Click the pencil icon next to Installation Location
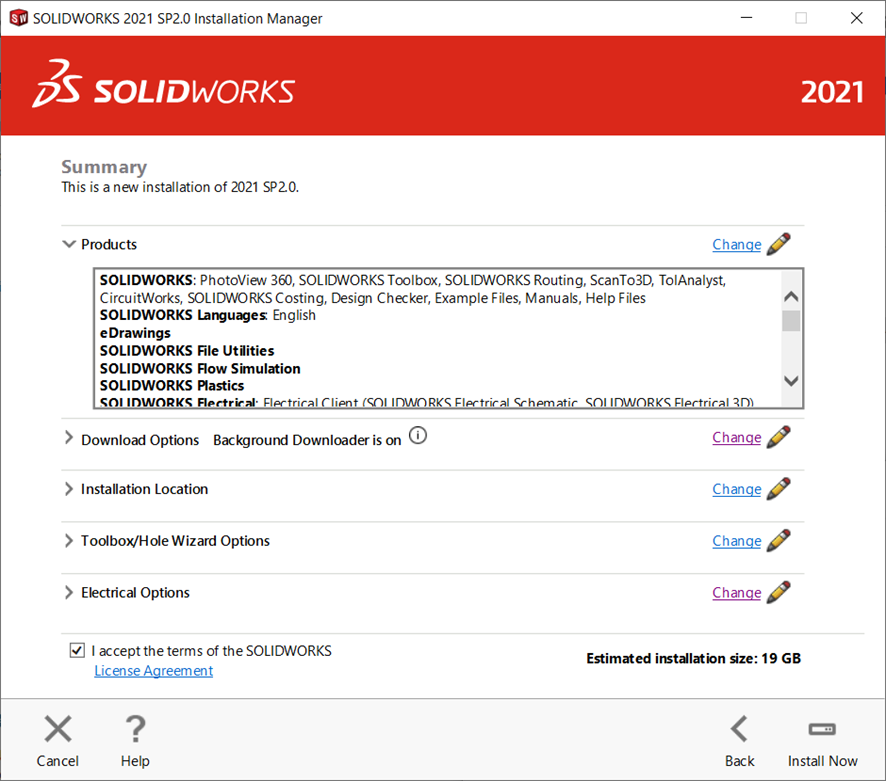This screenshot has height=781, width=886. [x=780, y=488]
